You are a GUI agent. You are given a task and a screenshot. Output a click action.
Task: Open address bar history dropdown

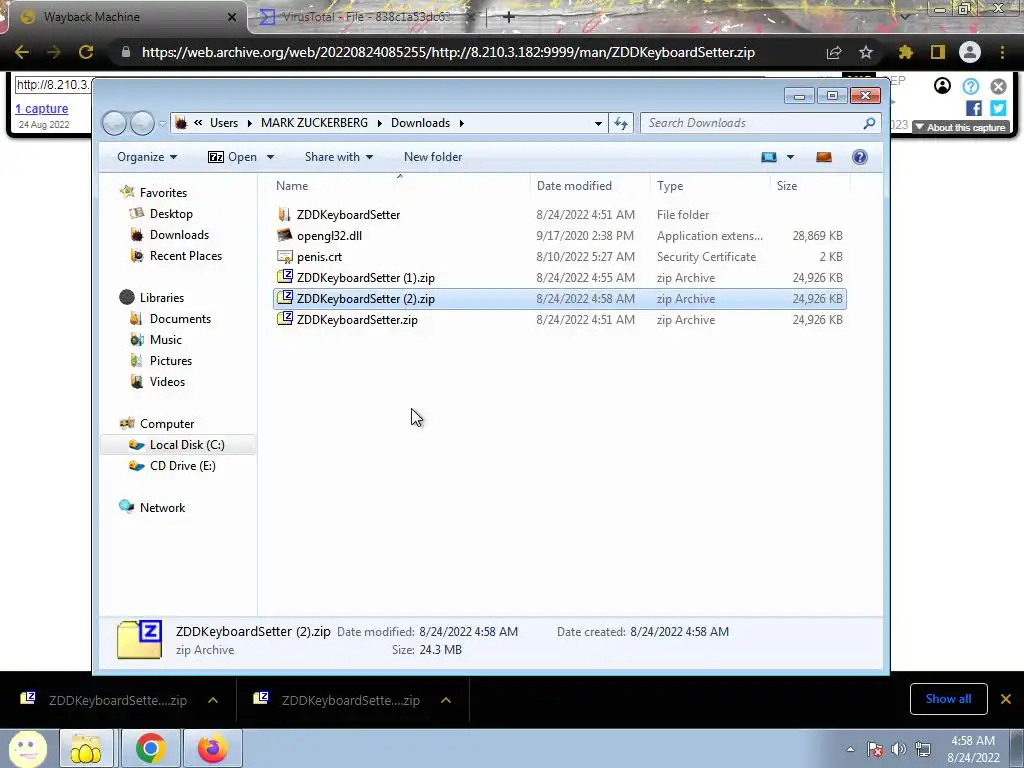598,123
